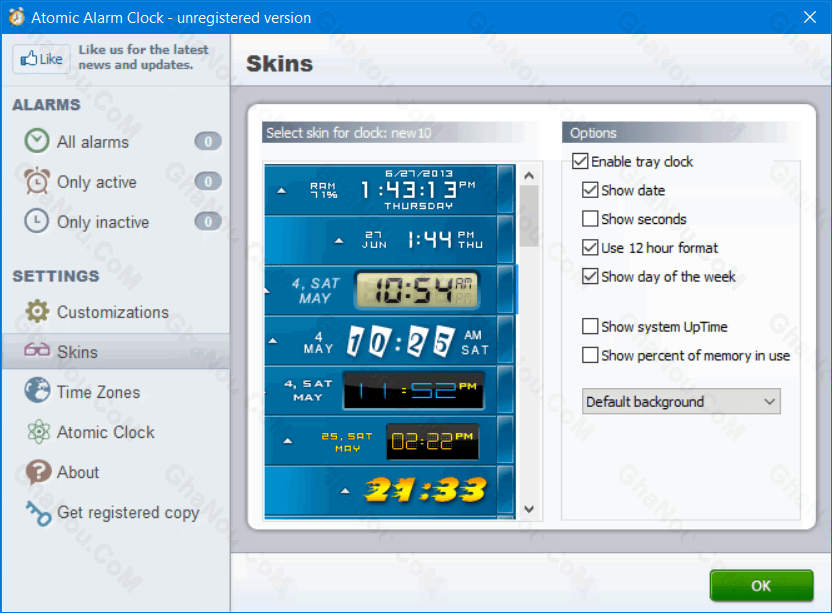Click the Only active count badge
The image size is (832, 613).
click(x=208, y=182)
